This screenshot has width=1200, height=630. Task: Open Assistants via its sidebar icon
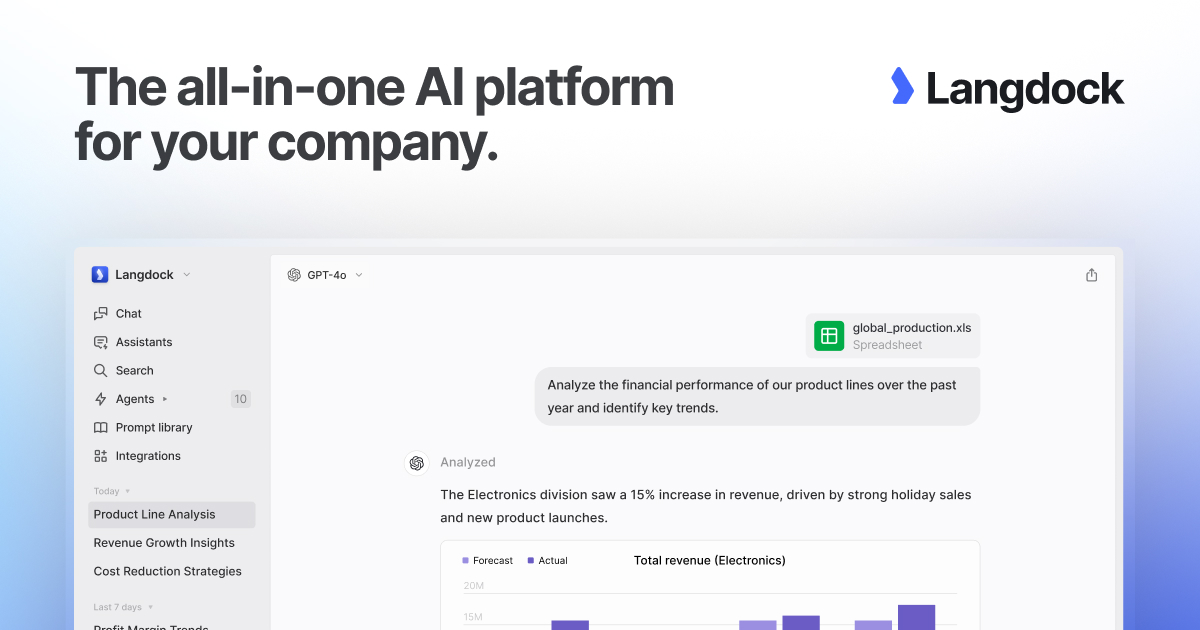point(100,342)
